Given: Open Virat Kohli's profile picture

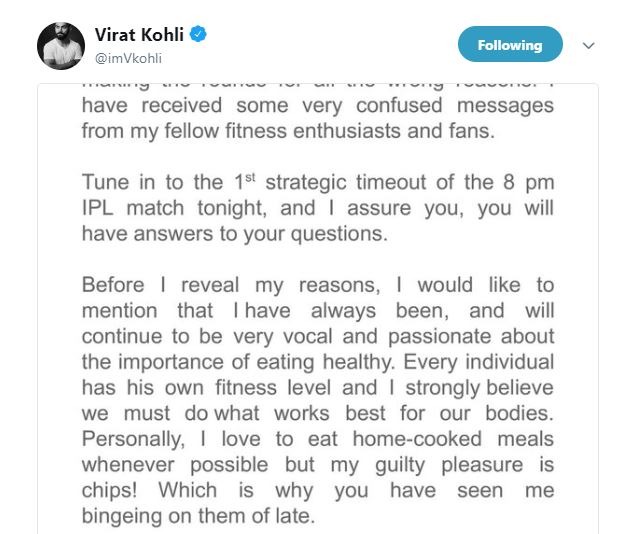Looking at the screenshot, I should coord(61,46).
